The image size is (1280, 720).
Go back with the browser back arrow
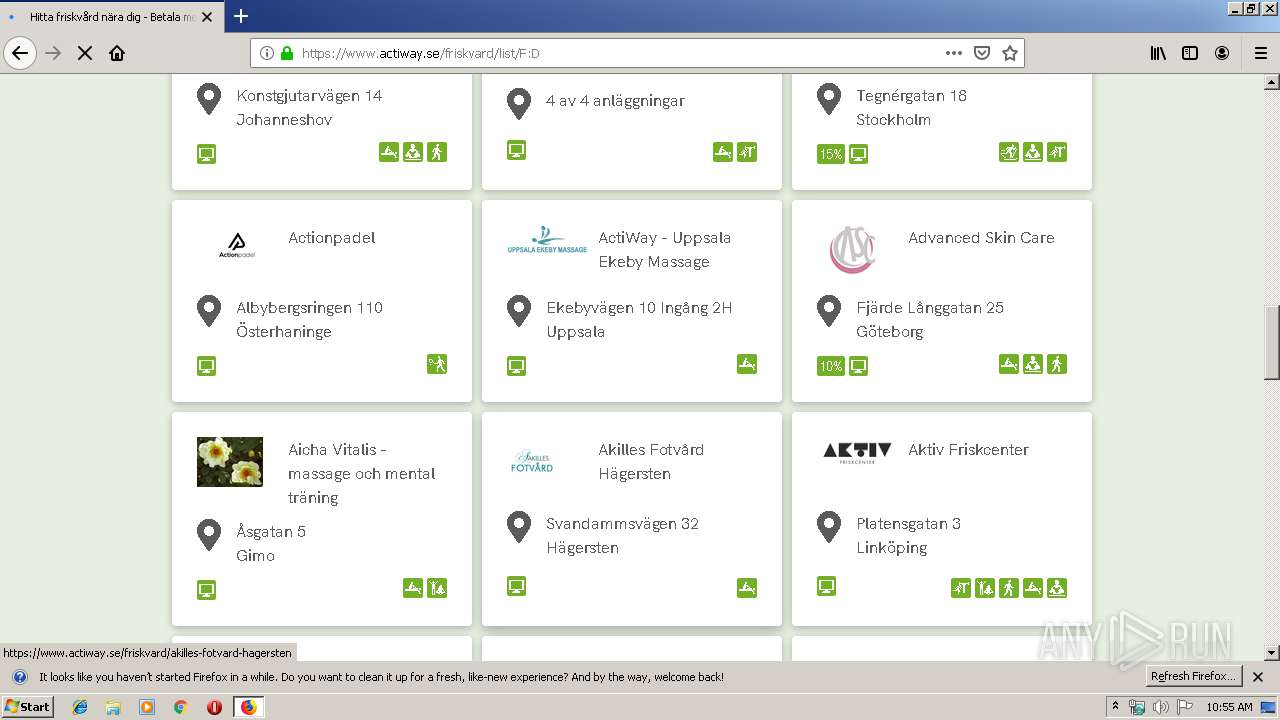[20, 53]
